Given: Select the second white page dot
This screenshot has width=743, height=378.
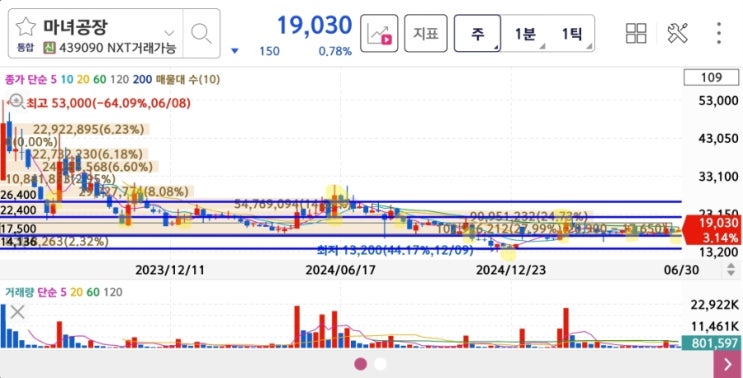Looking at the screenshot, I should (380, 364).
